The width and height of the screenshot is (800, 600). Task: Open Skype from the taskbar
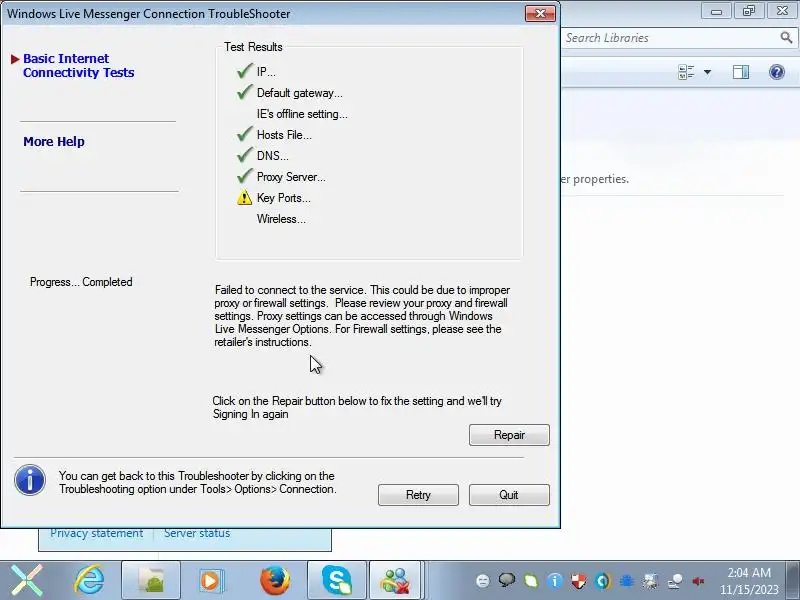point(337,580)
